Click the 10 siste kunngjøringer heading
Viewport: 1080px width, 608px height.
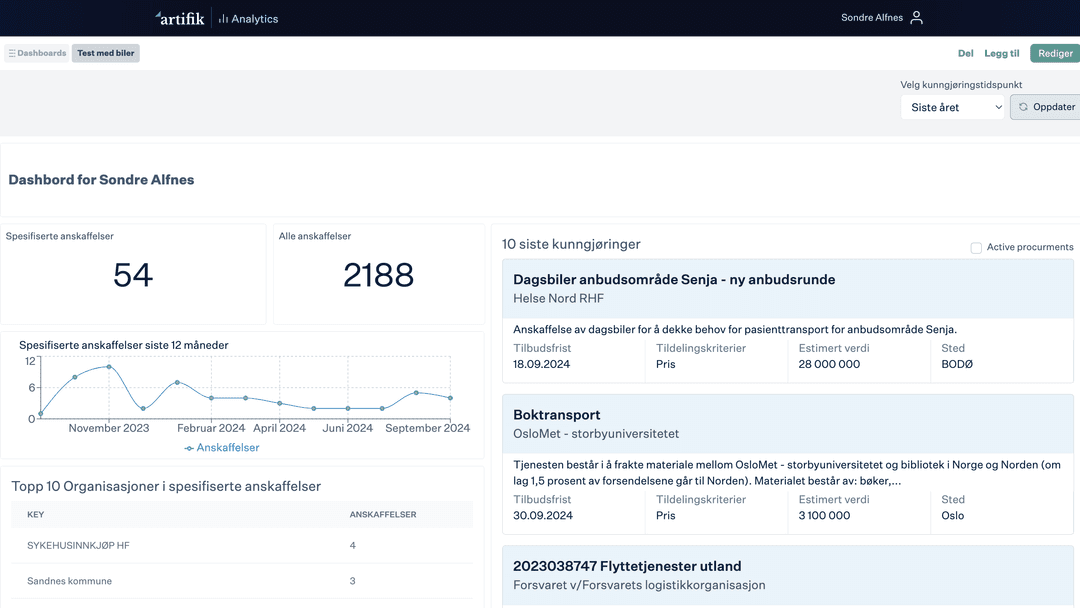coord(571,244)
